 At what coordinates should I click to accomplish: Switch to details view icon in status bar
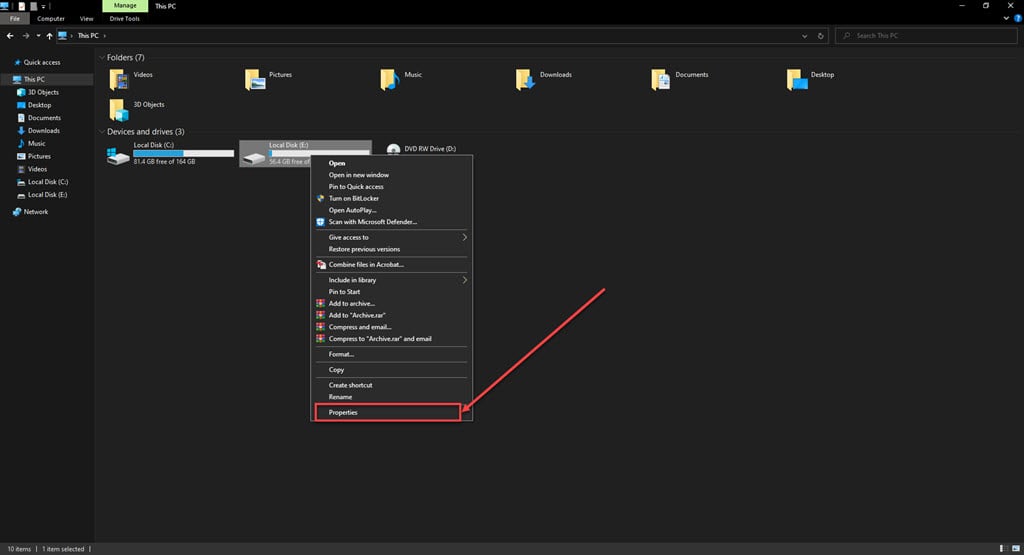[x=1002, y=548]
